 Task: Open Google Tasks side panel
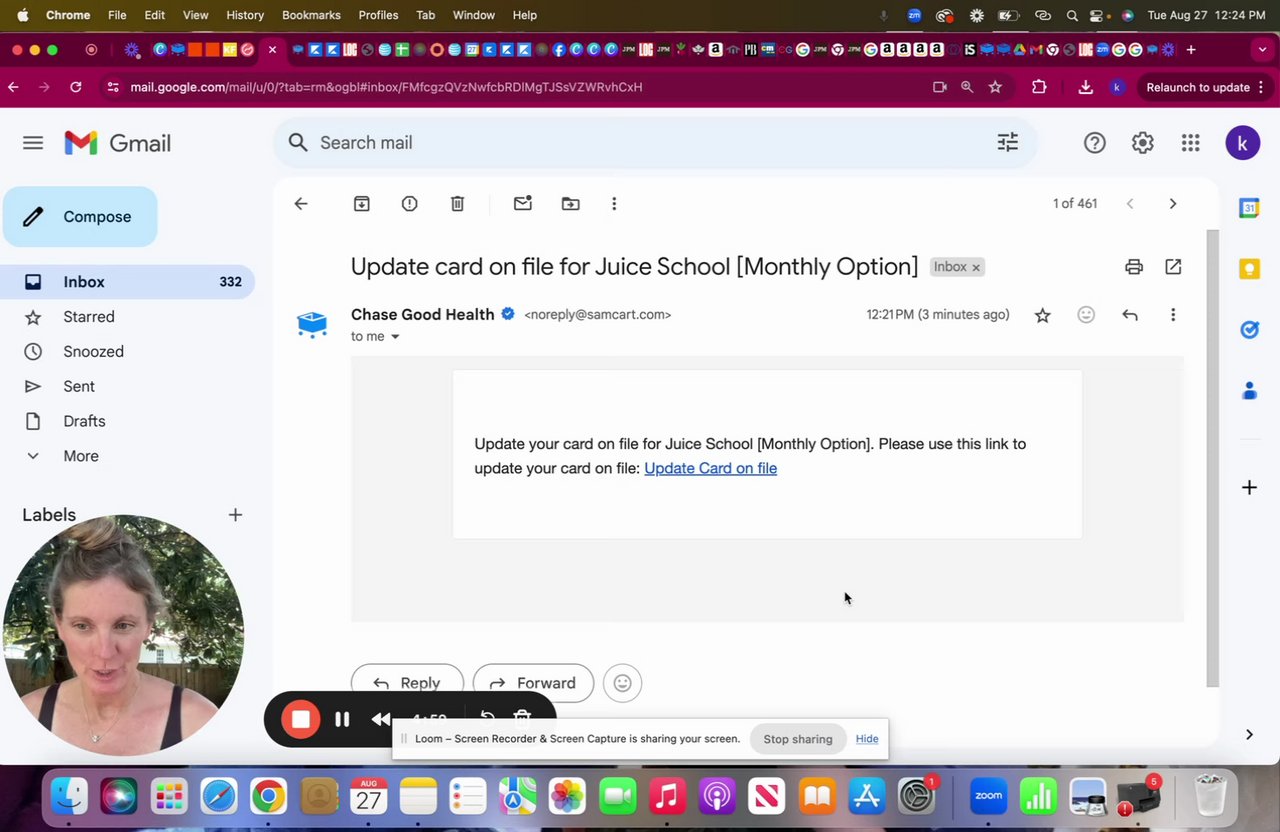[1249, 330]
